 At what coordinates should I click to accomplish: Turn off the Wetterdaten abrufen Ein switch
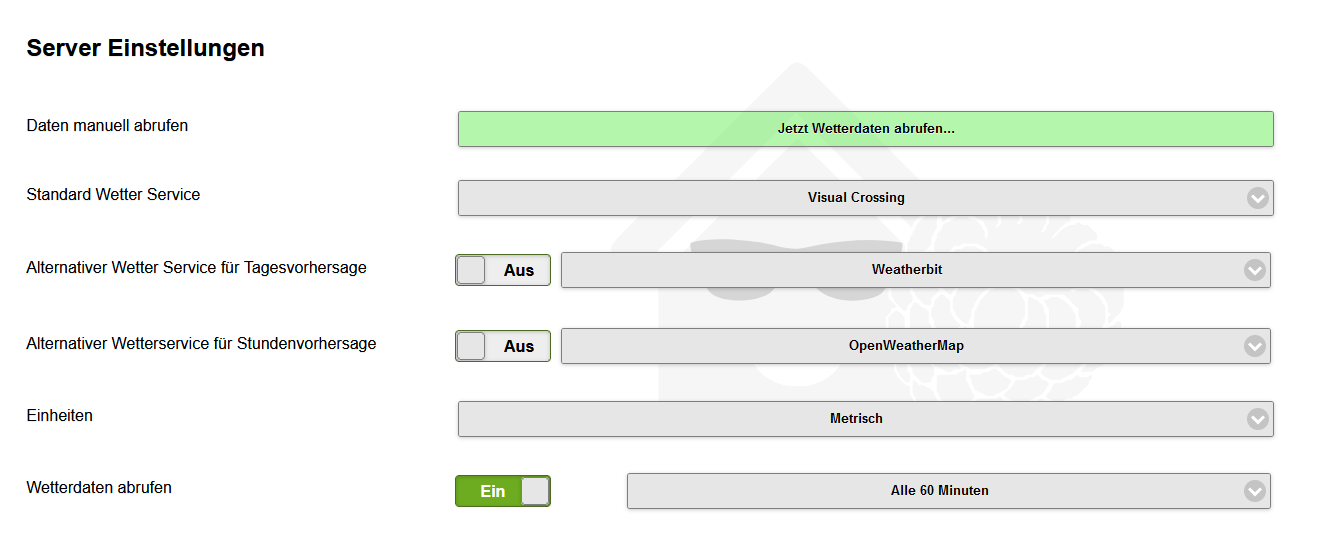coord(502,491)
